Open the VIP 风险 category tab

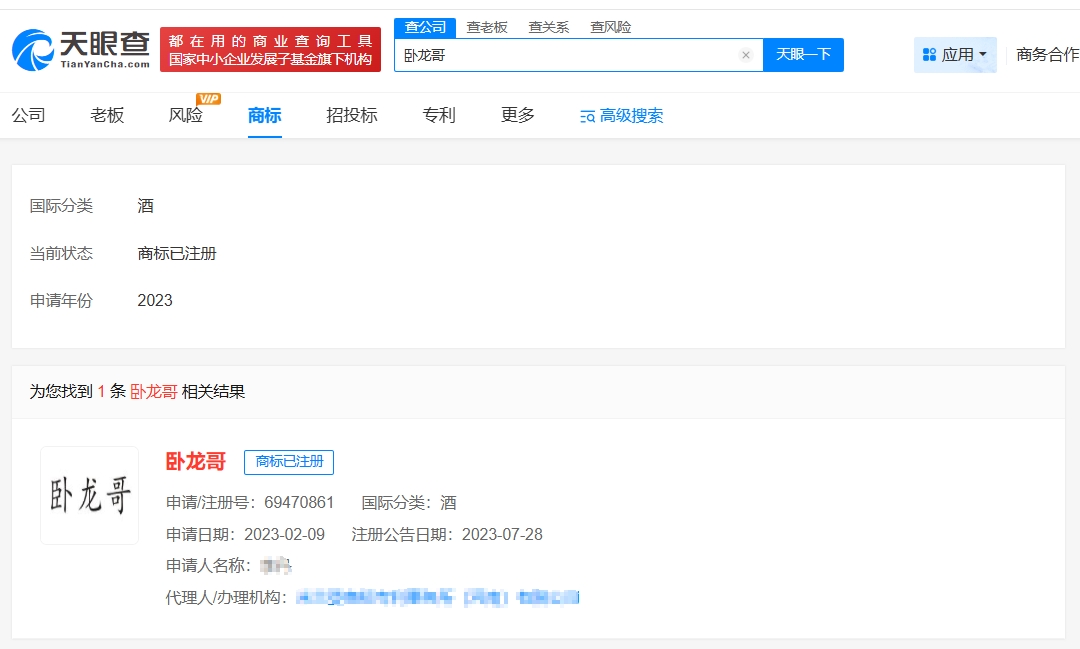coord(186,115)
